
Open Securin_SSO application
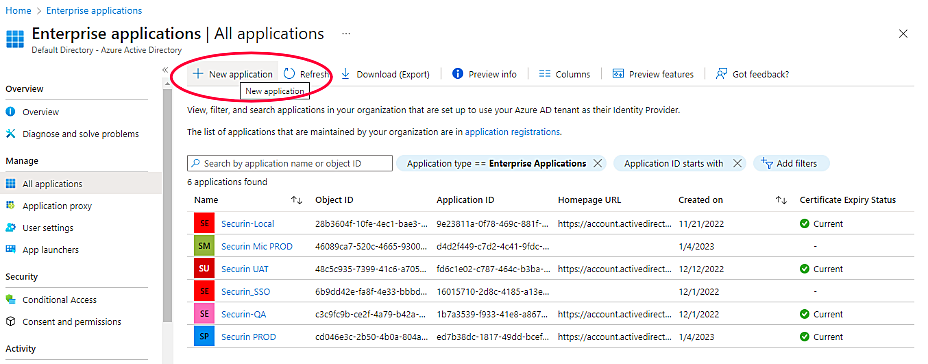tap(246, 291)
